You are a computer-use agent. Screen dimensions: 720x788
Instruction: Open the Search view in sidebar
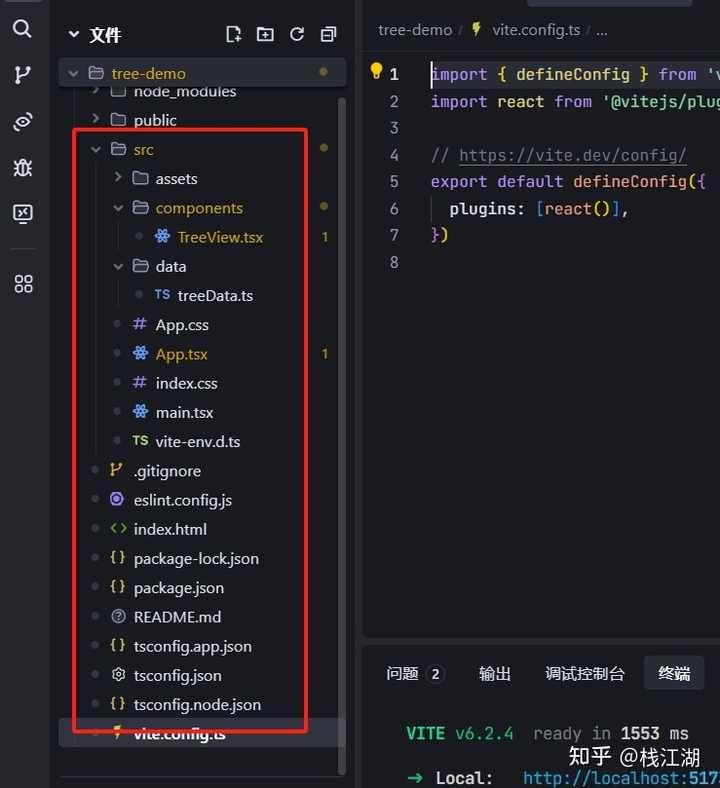coord(22,29)
